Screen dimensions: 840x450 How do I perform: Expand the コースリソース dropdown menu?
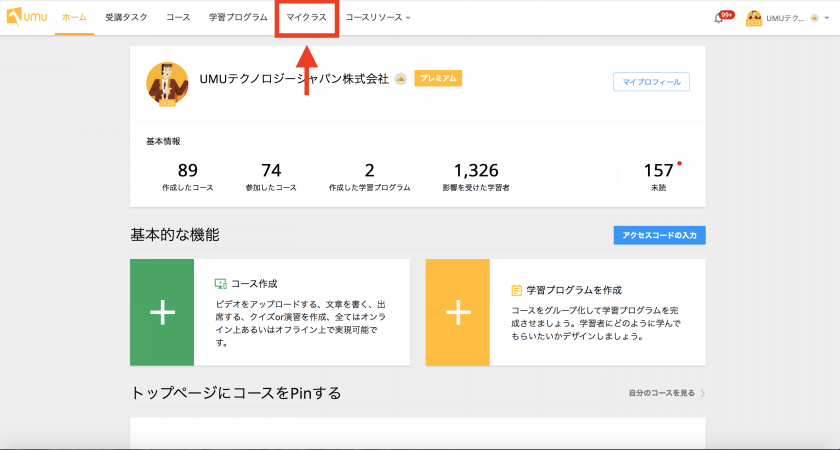click(378, 17)
